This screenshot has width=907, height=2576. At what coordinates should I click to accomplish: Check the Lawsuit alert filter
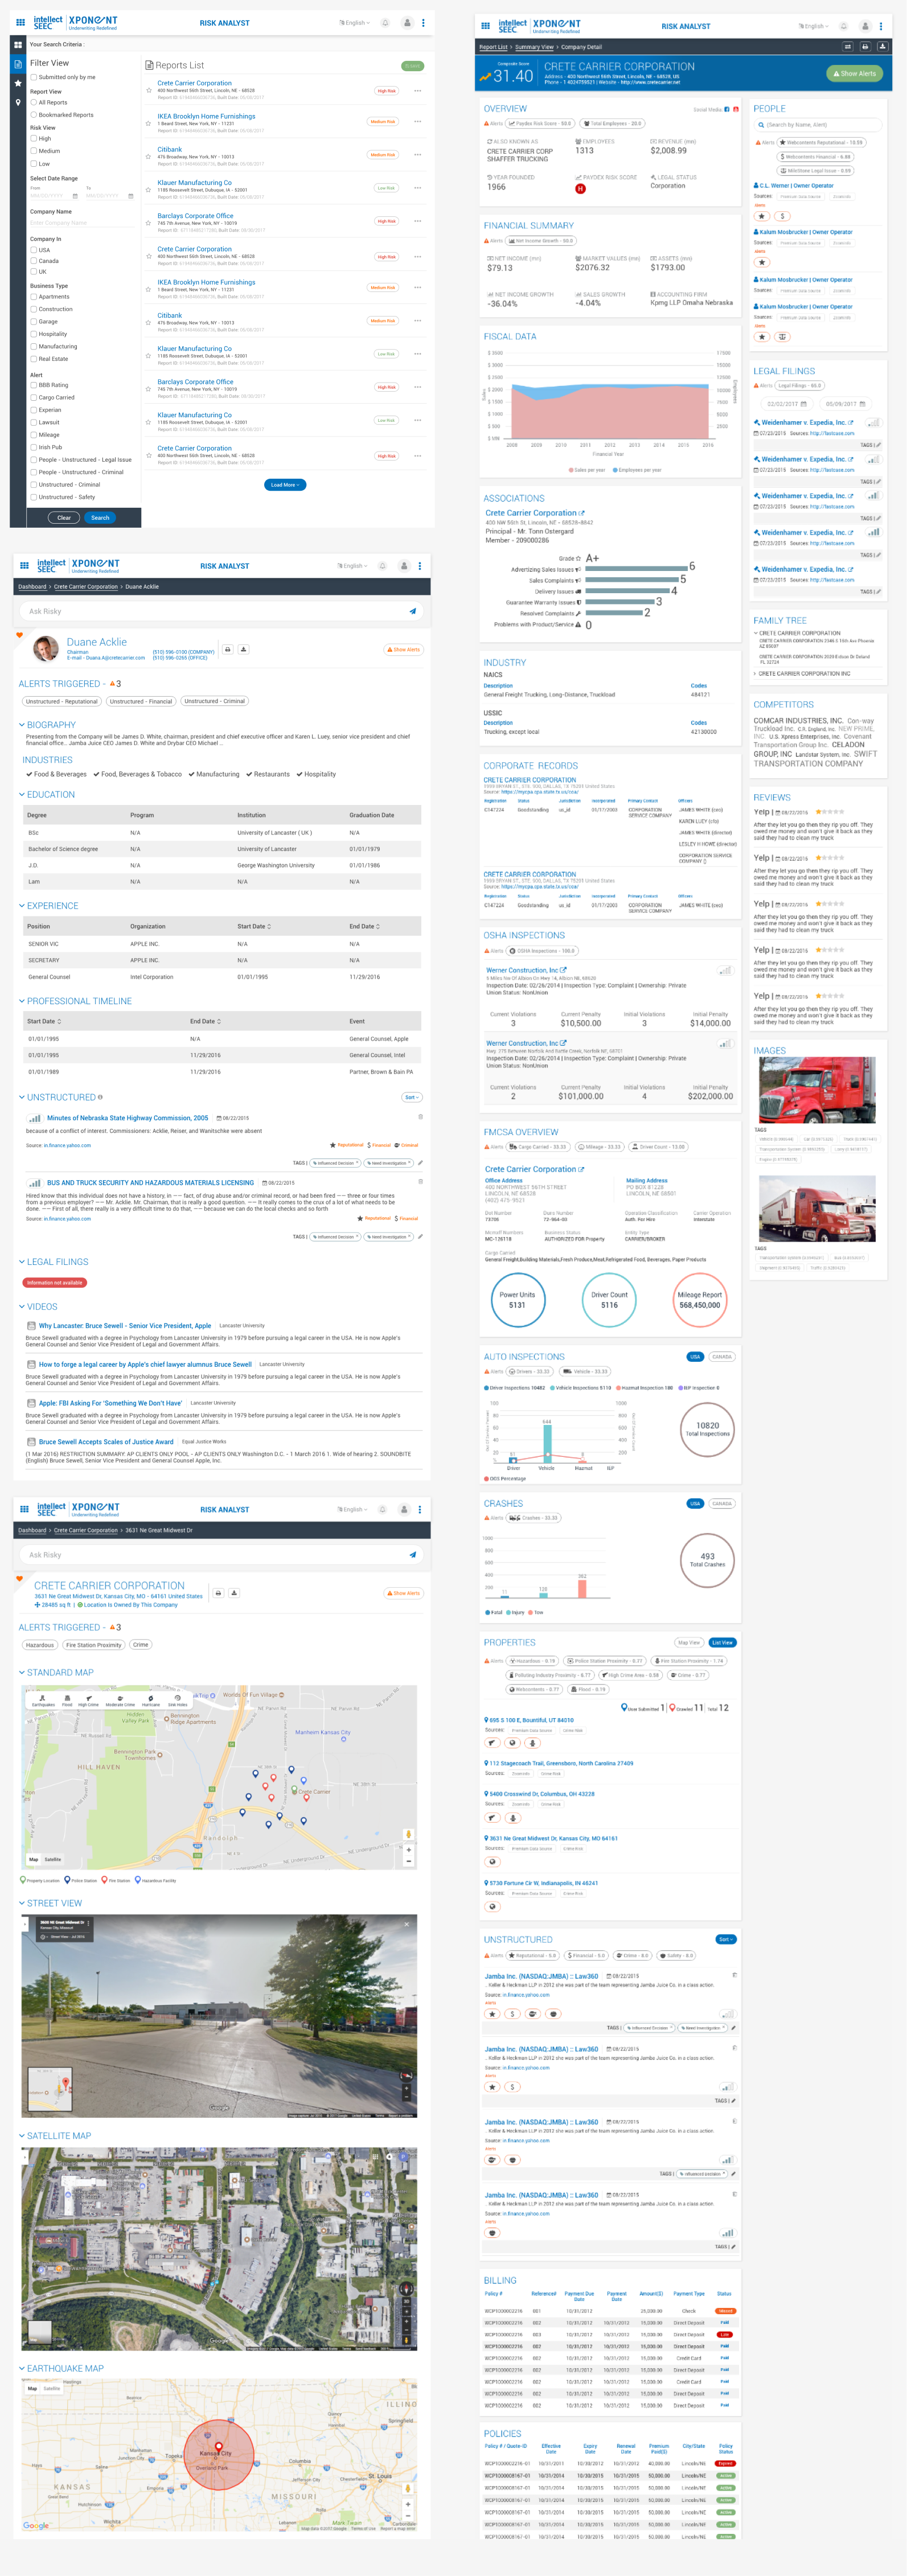coord(33,422)
